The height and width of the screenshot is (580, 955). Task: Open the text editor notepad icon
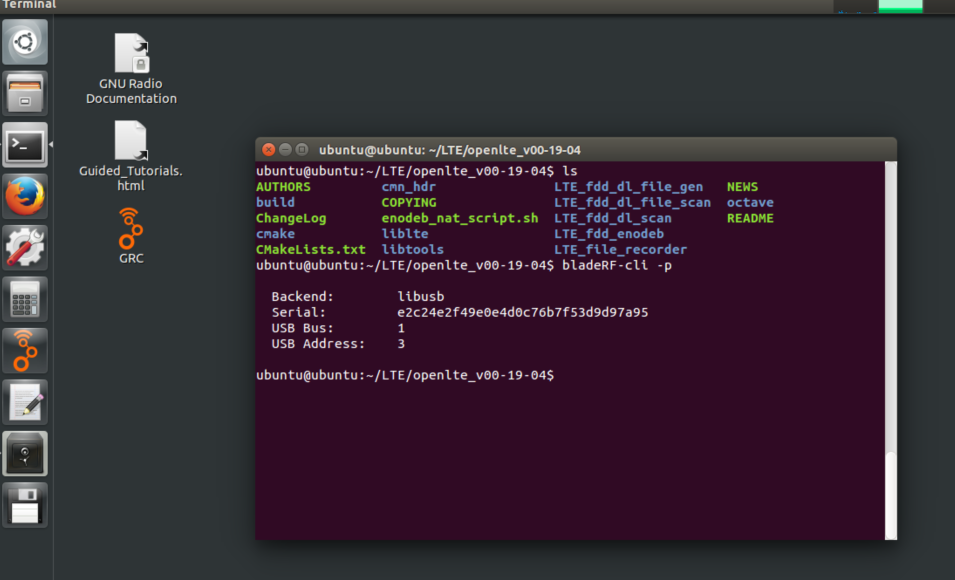click(25, 402)
